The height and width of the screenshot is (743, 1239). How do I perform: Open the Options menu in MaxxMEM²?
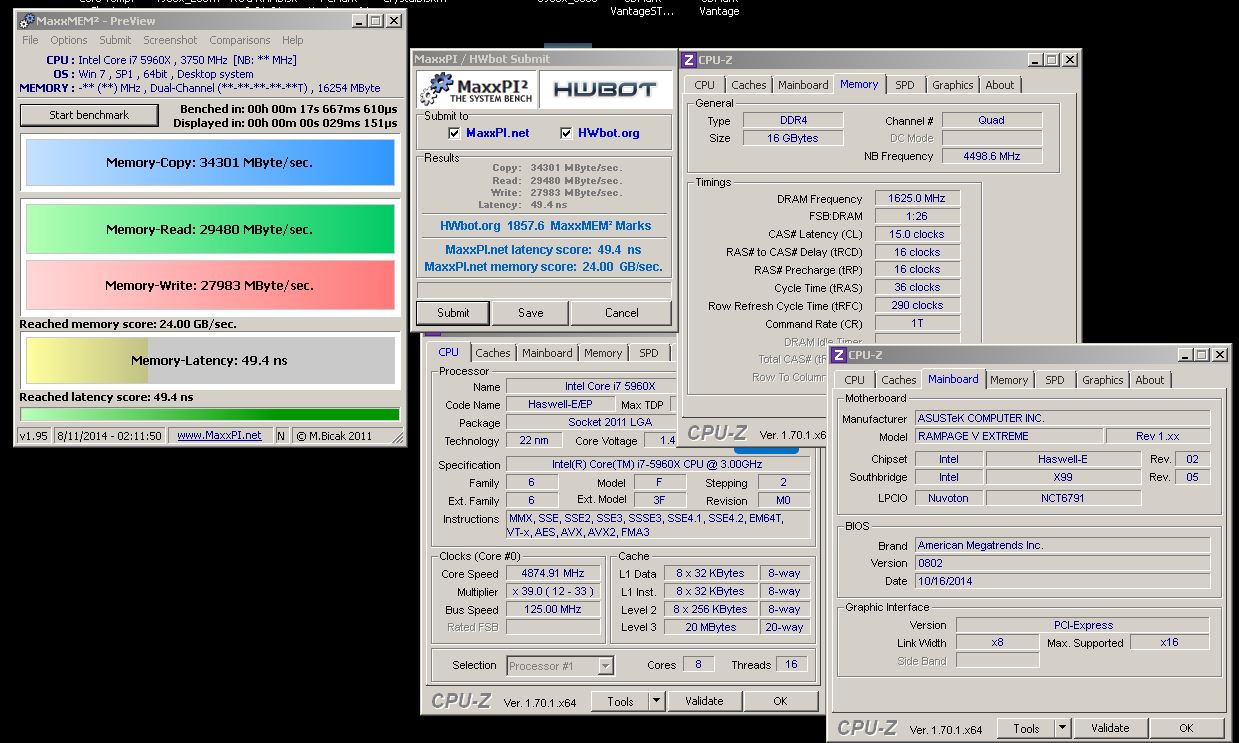[x=69, y=40]
